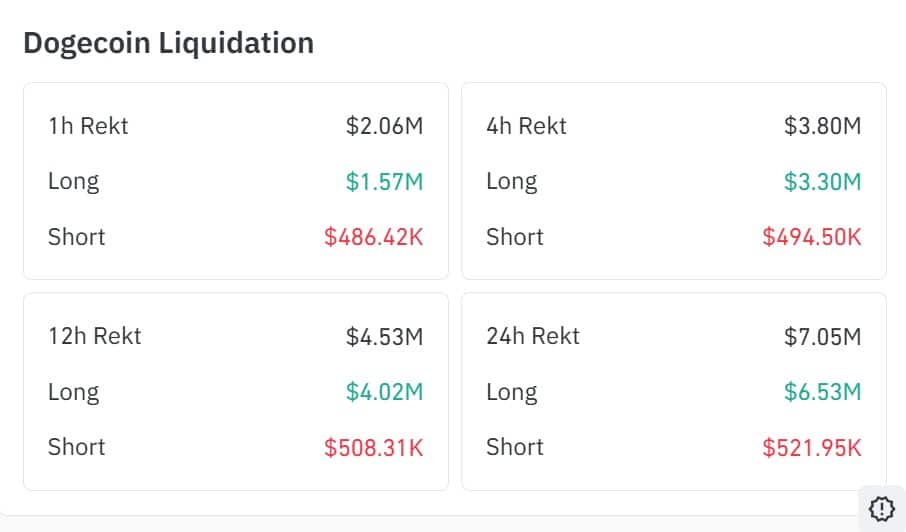This screenshot has width=906, height=532.
Task: Click the 24h Rekt total $7.05M
Action: coord(822,336)
